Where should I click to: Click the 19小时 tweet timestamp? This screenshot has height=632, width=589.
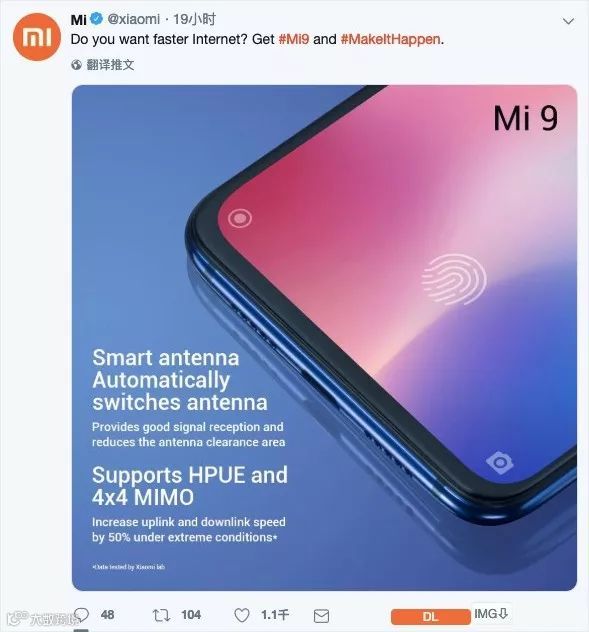point(194,19)
